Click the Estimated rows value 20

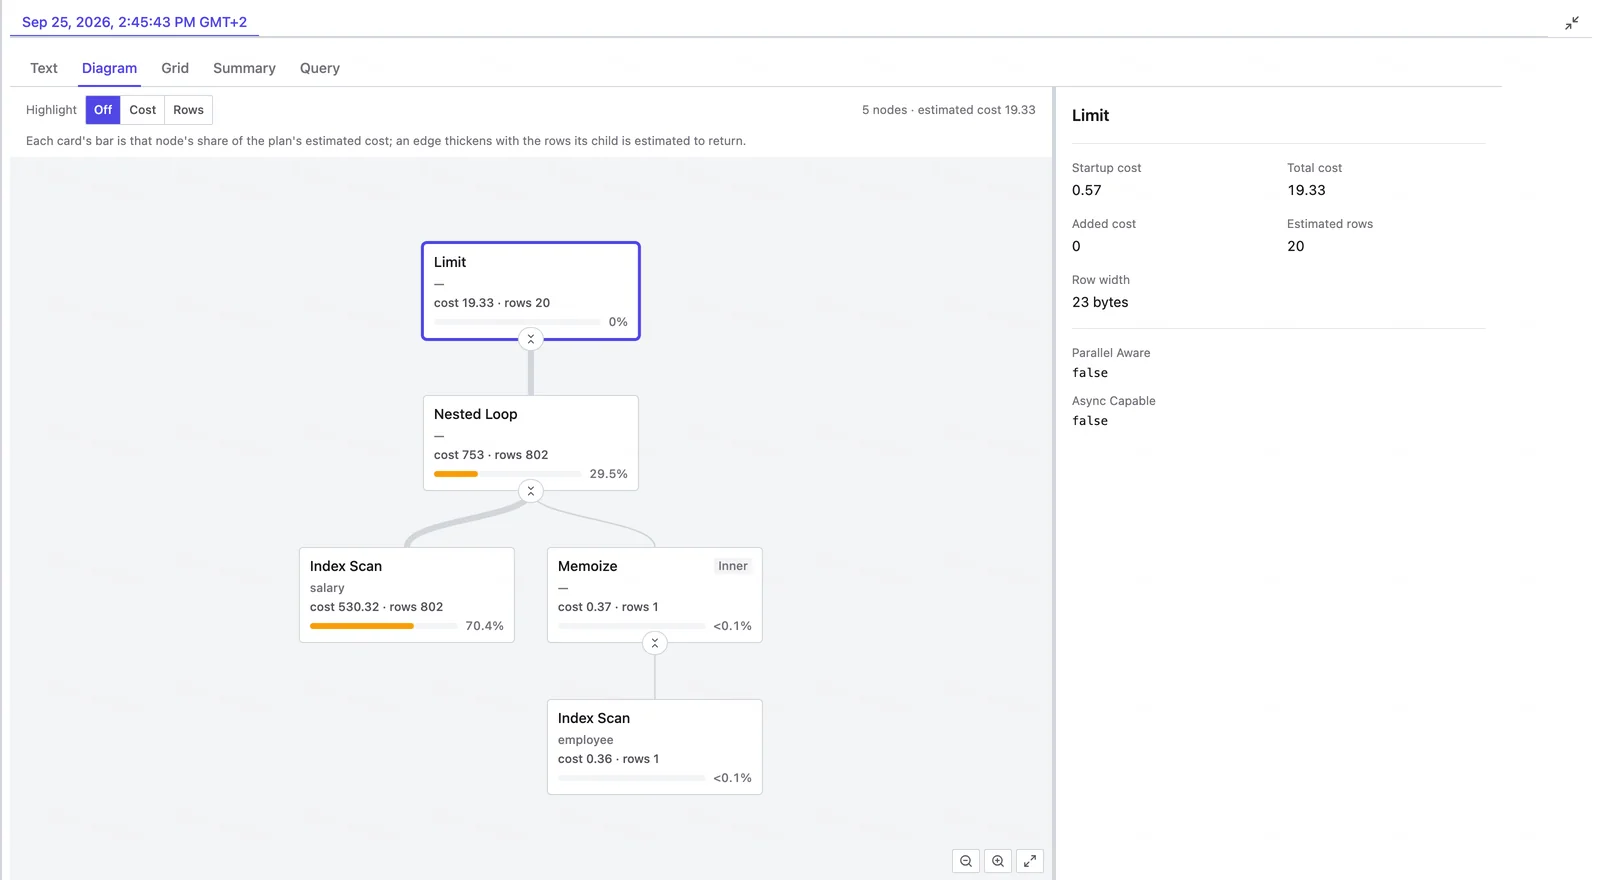pos(1295,246)
